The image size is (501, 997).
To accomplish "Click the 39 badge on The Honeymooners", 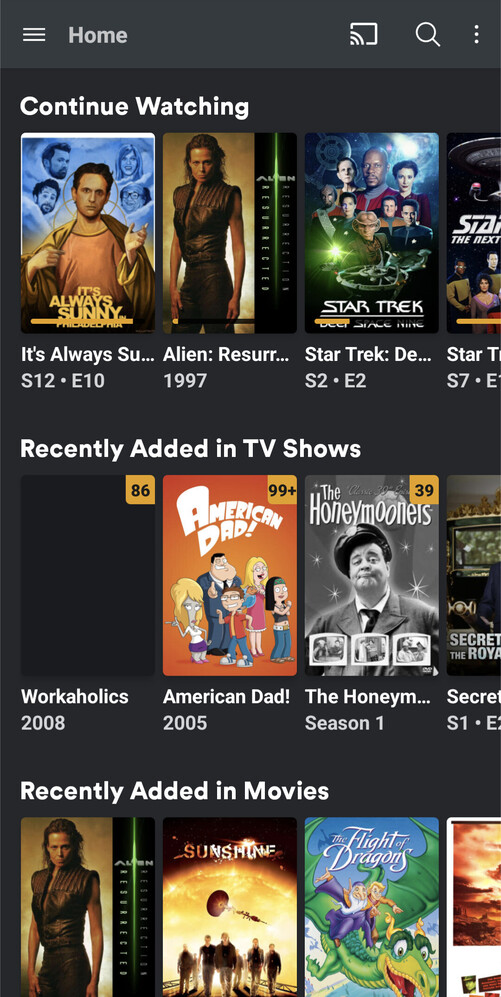I will 424,490.
